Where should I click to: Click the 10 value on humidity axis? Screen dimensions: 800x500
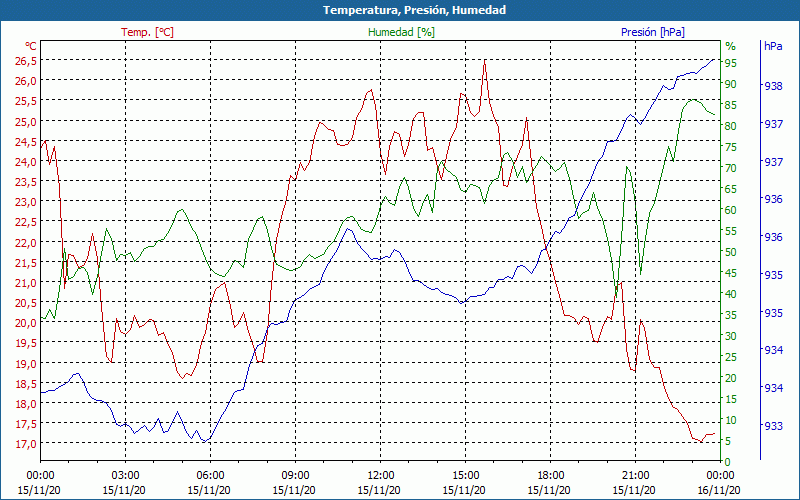pos(731,420)
